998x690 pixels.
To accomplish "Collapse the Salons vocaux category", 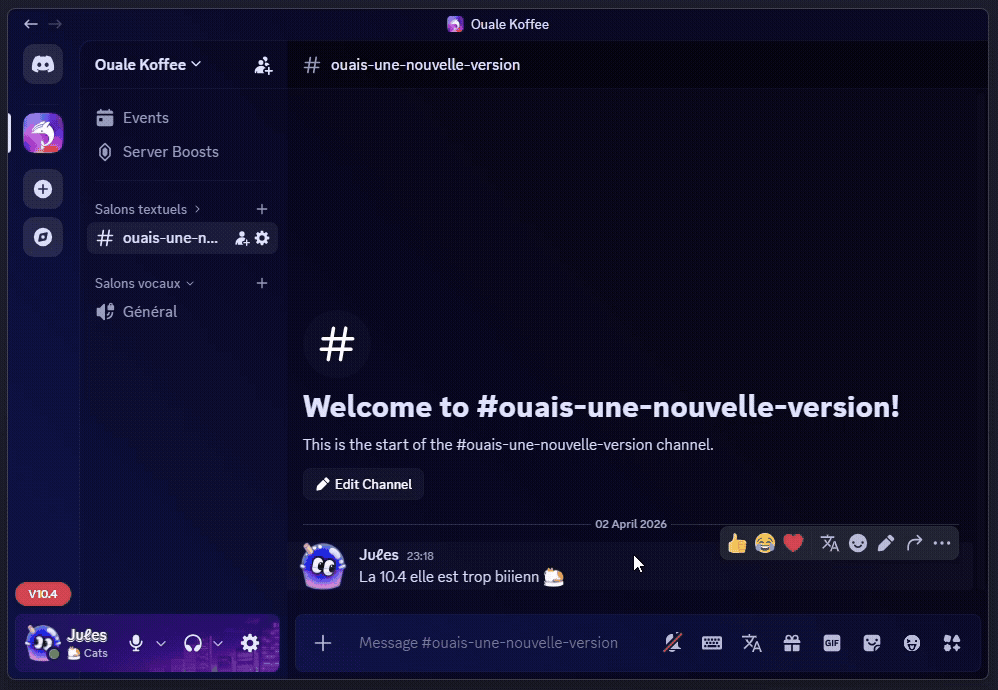I will click(x=144, y=283).
